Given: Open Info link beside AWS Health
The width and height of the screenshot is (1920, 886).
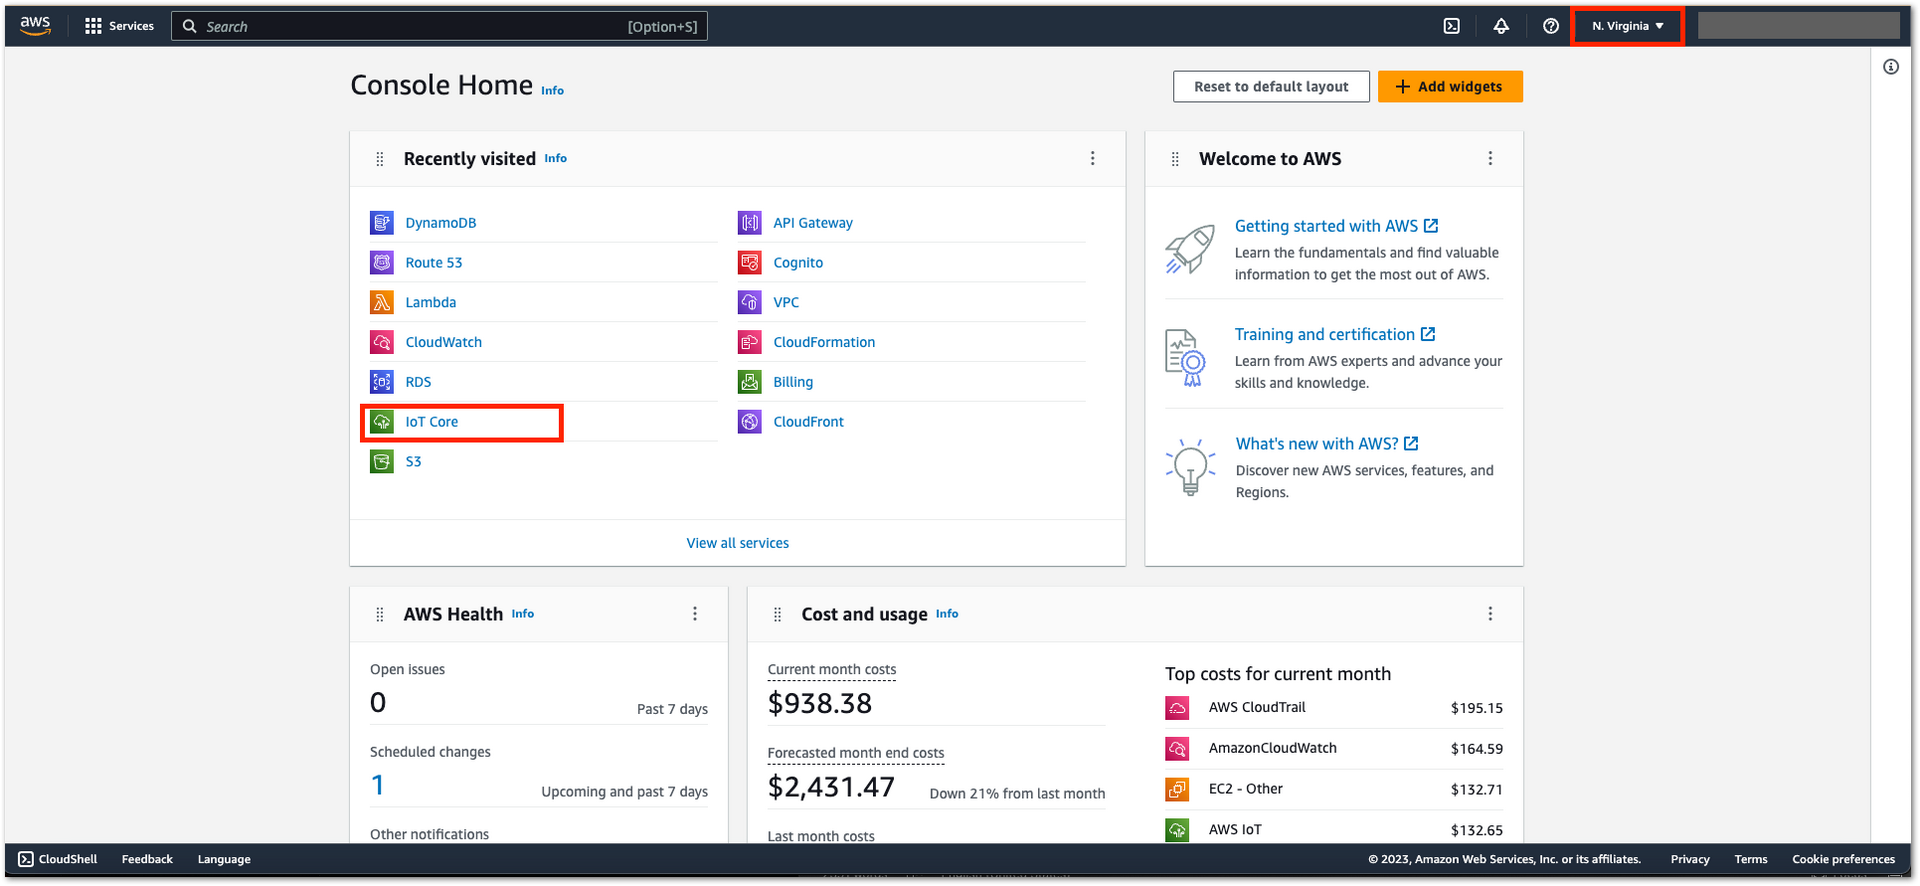Looking at the screenshot, I should pyautogui.click(x=523, y=614).
